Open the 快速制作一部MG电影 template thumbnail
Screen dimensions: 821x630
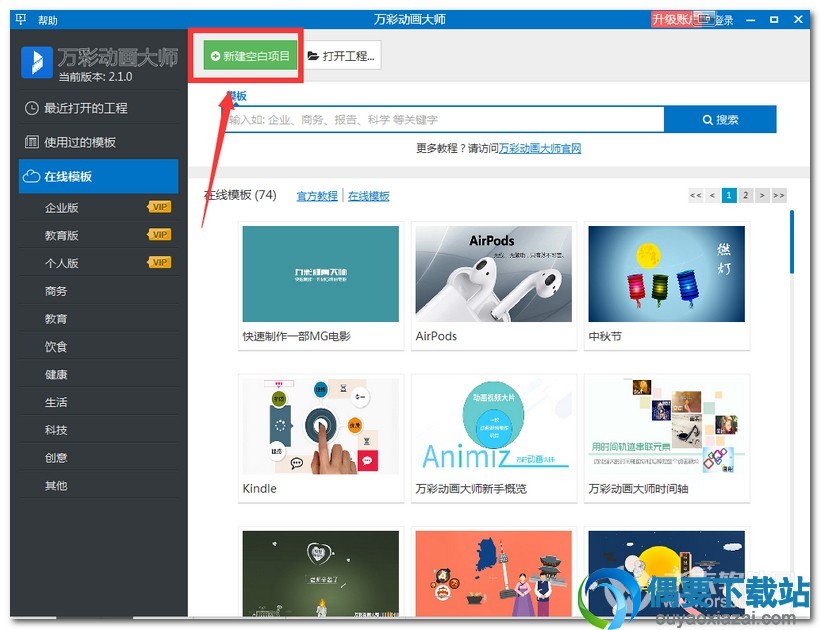320,274
